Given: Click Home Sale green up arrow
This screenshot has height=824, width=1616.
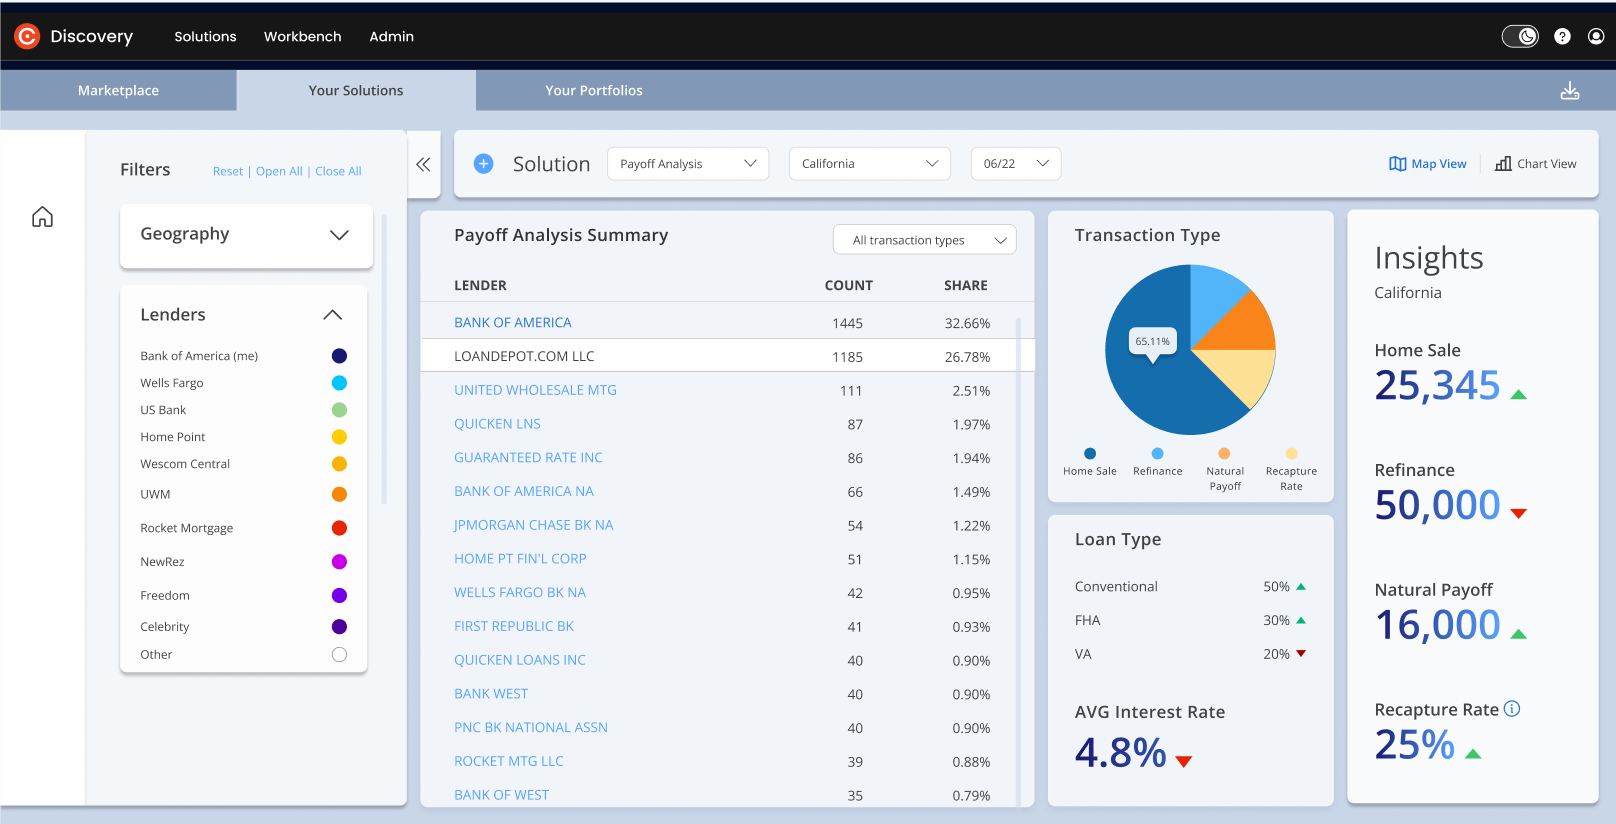Looking at the screenshot, I should pyautogui.click(x=1518, y=394).
